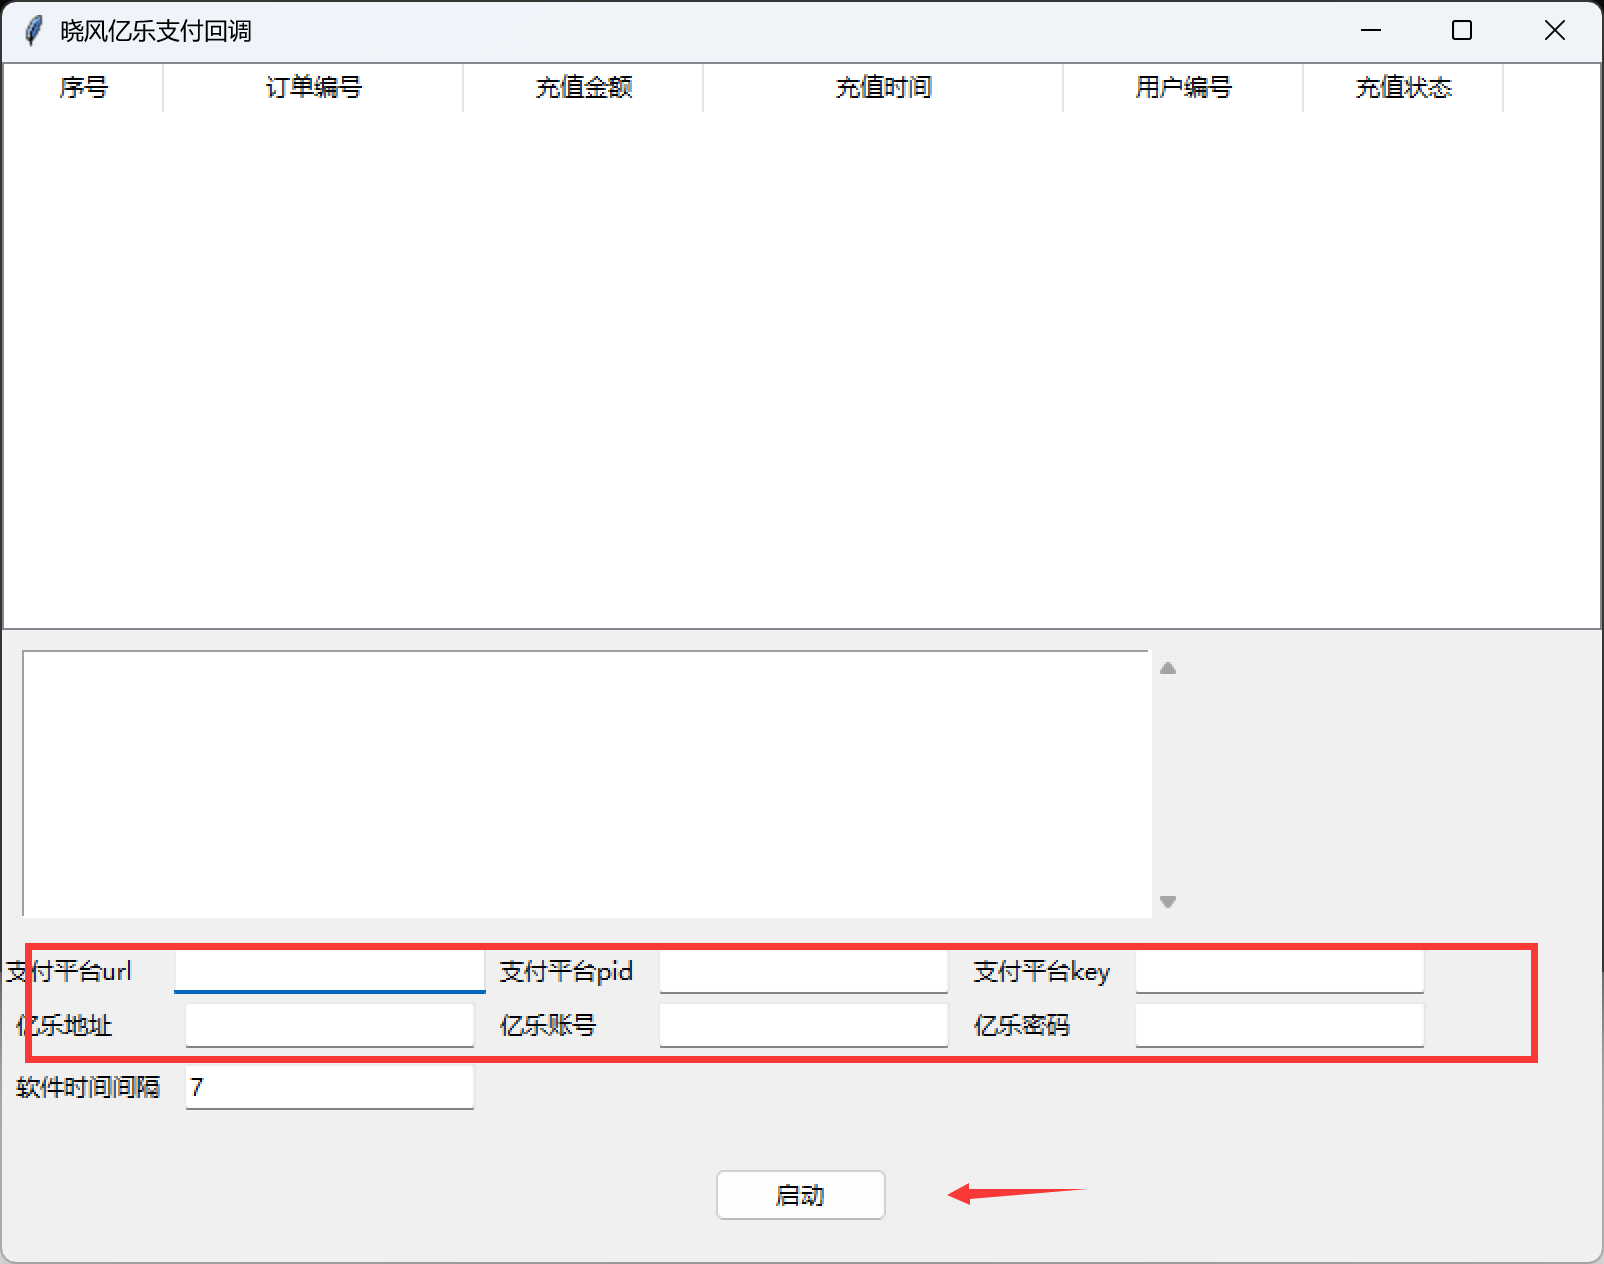Click the 亿乐账号 input field

pyautogui.click(x=803, y=1025)
